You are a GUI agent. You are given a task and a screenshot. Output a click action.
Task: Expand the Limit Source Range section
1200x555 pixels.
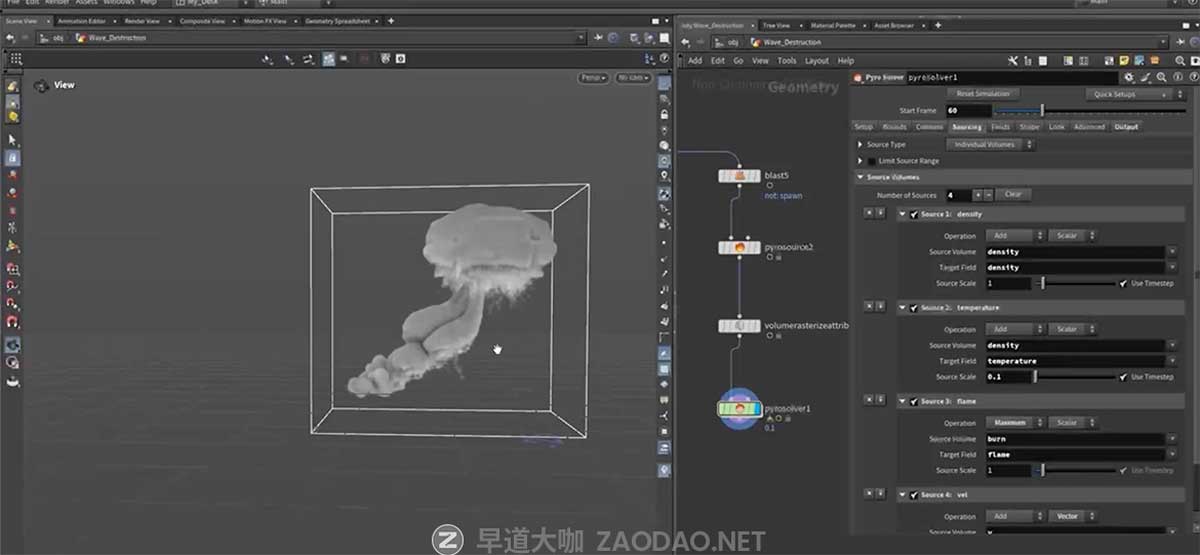tap(860, 161)
